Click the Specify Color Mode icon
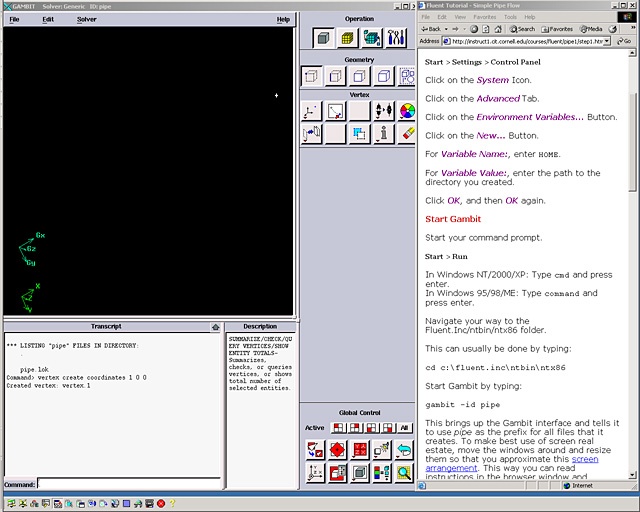Viewport: 640px width, 512px height. coord(382,472)
